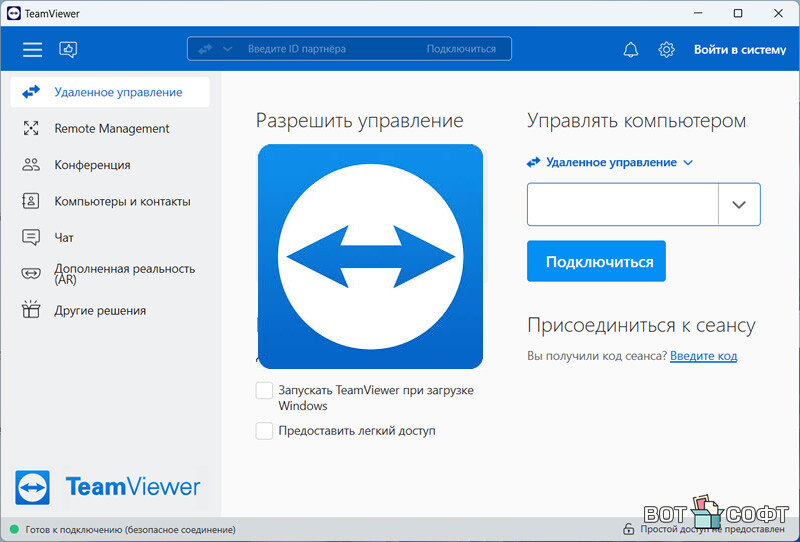Close the TeamViewer window

click(x=778, y=13)
